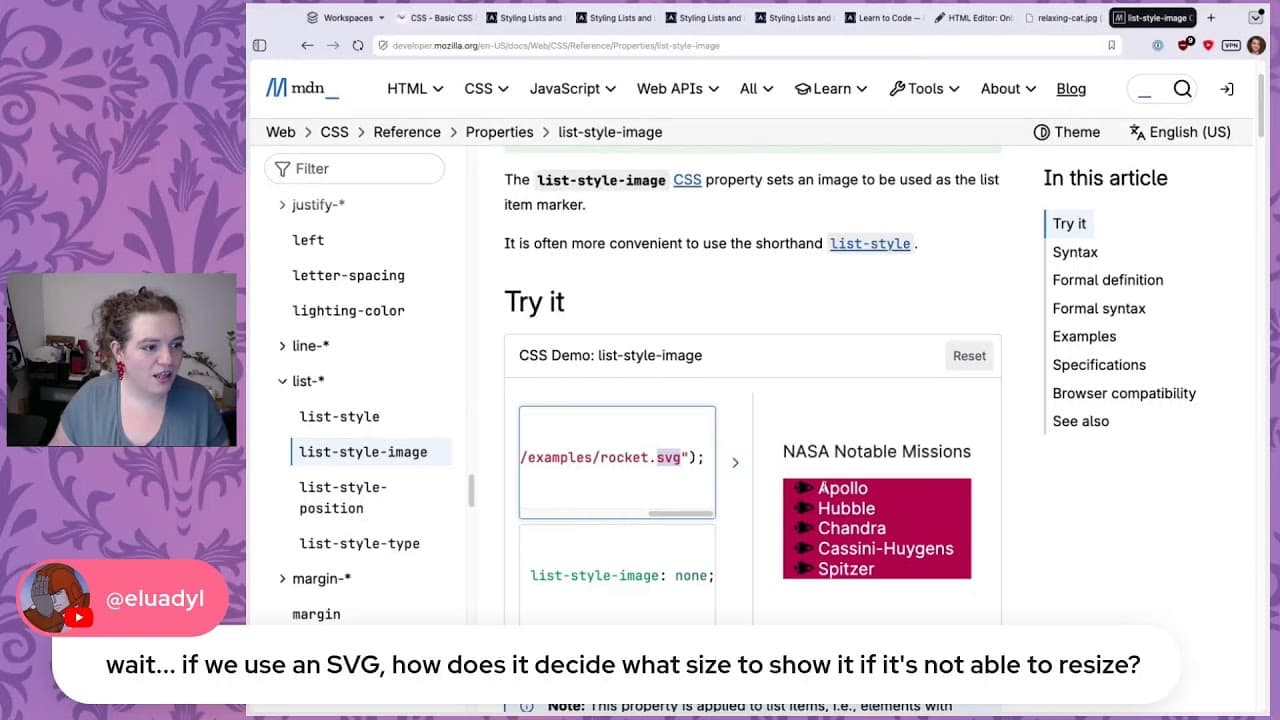
Task: Go back with the browser back arrow
Action: [x=307, y=45]
